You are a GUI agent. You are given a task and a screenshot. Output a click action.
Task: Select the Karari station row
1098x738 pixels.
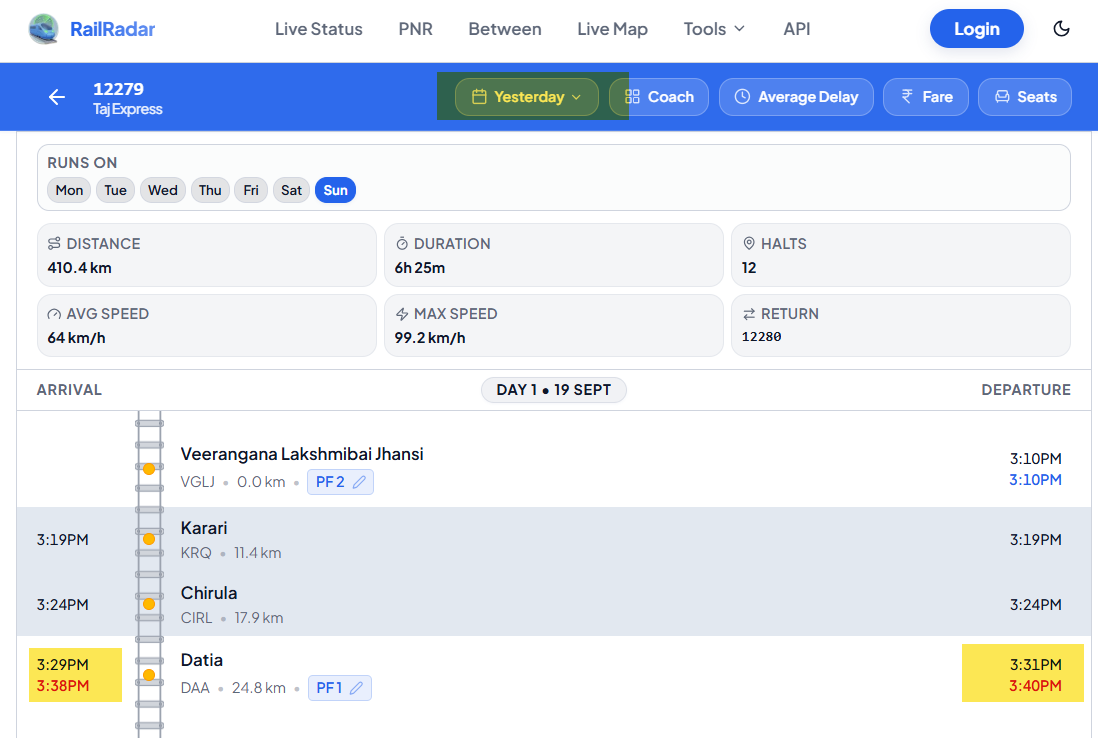[x=554, y=540]
